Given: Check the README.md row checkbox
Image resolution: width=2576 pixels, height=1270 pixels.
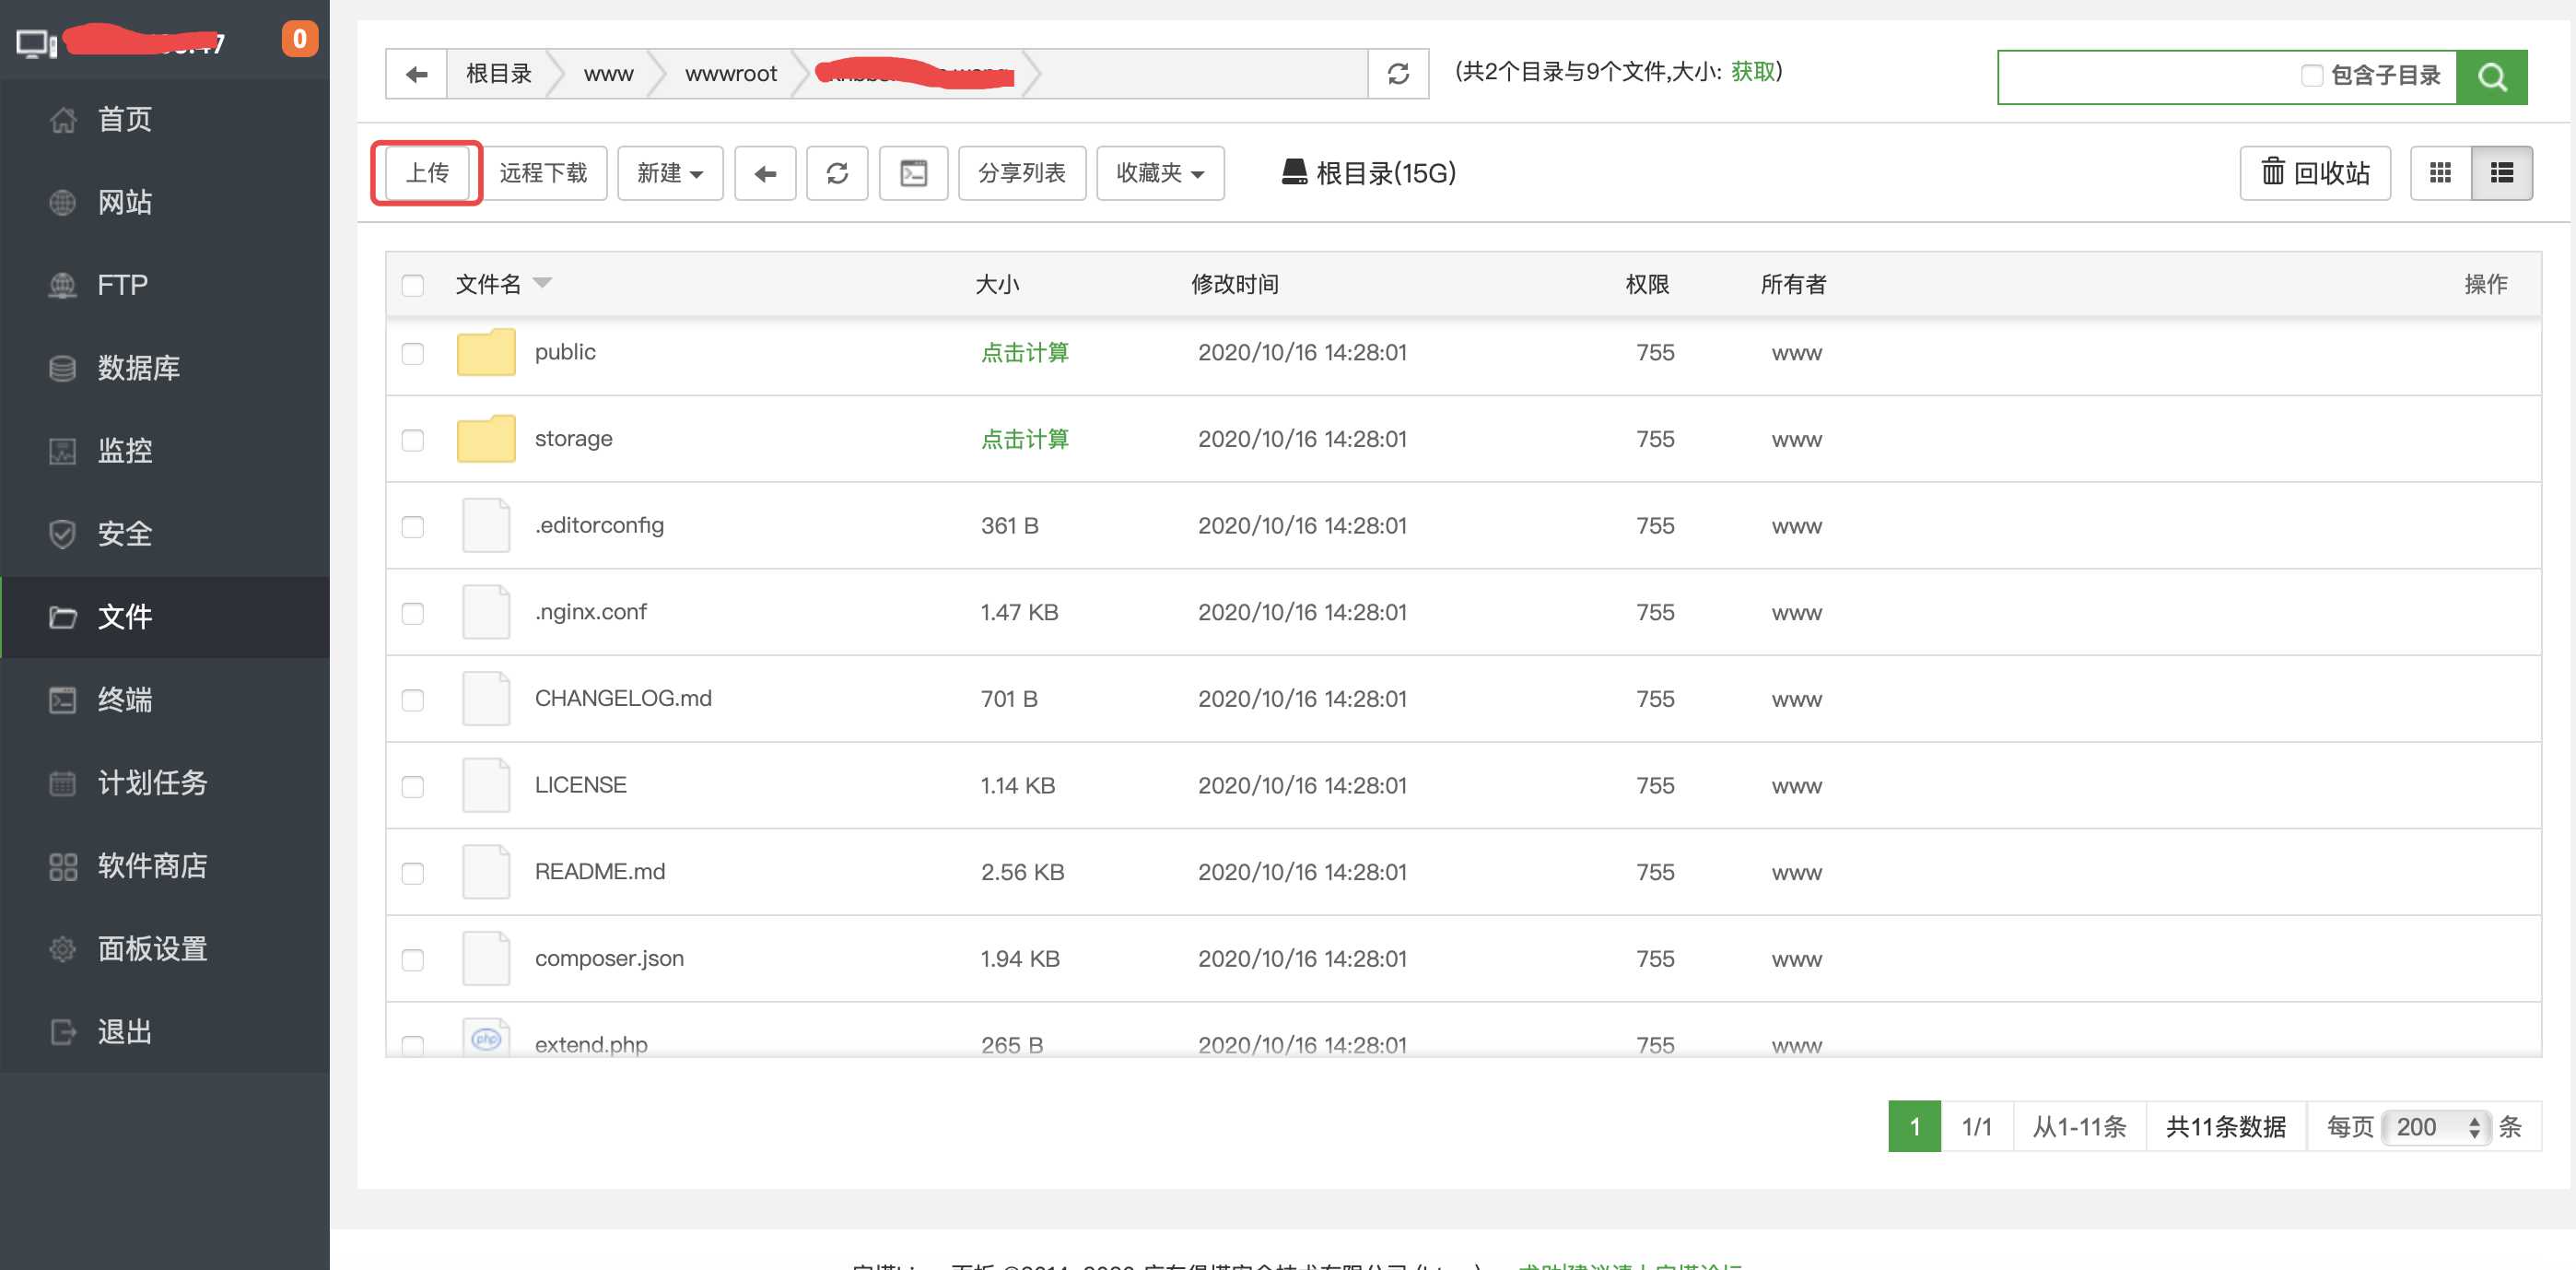Looking at the screenshot, I should pyautogui.click(x=413, y=873).
